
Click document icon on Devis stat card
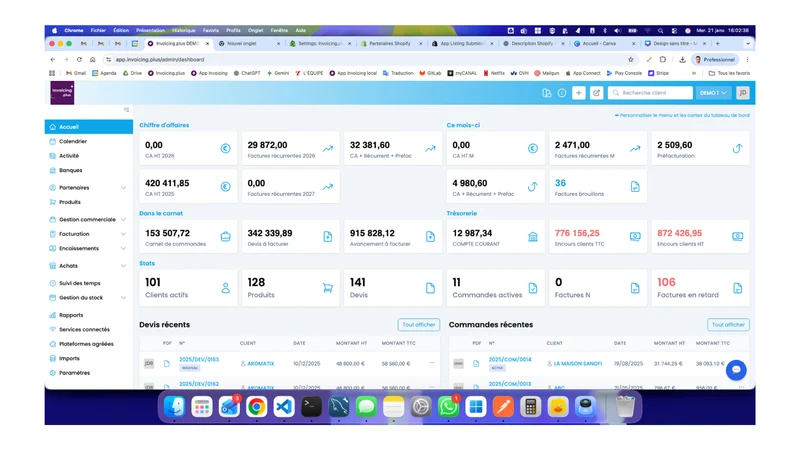pyautogui.click(x=431, y=288)
